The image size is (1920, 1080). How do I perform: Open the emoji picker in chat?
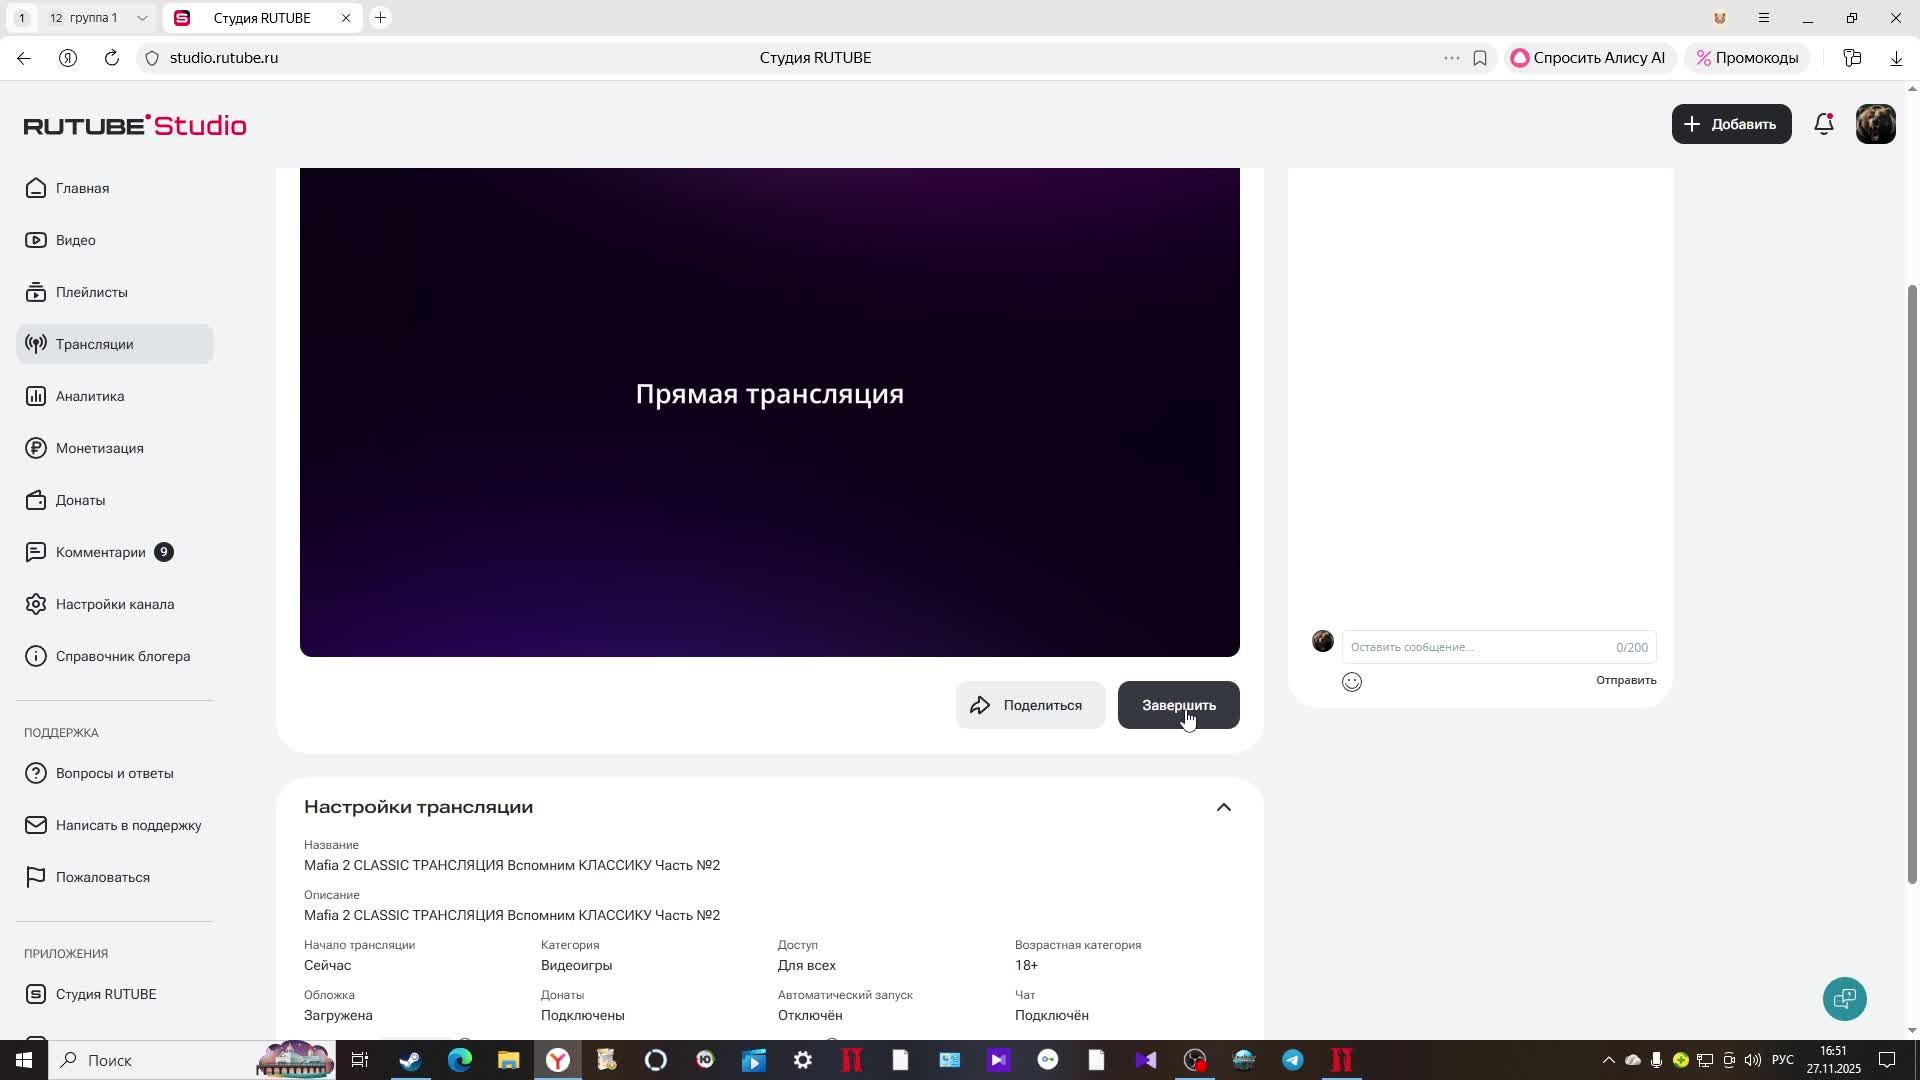[1352, 682]
